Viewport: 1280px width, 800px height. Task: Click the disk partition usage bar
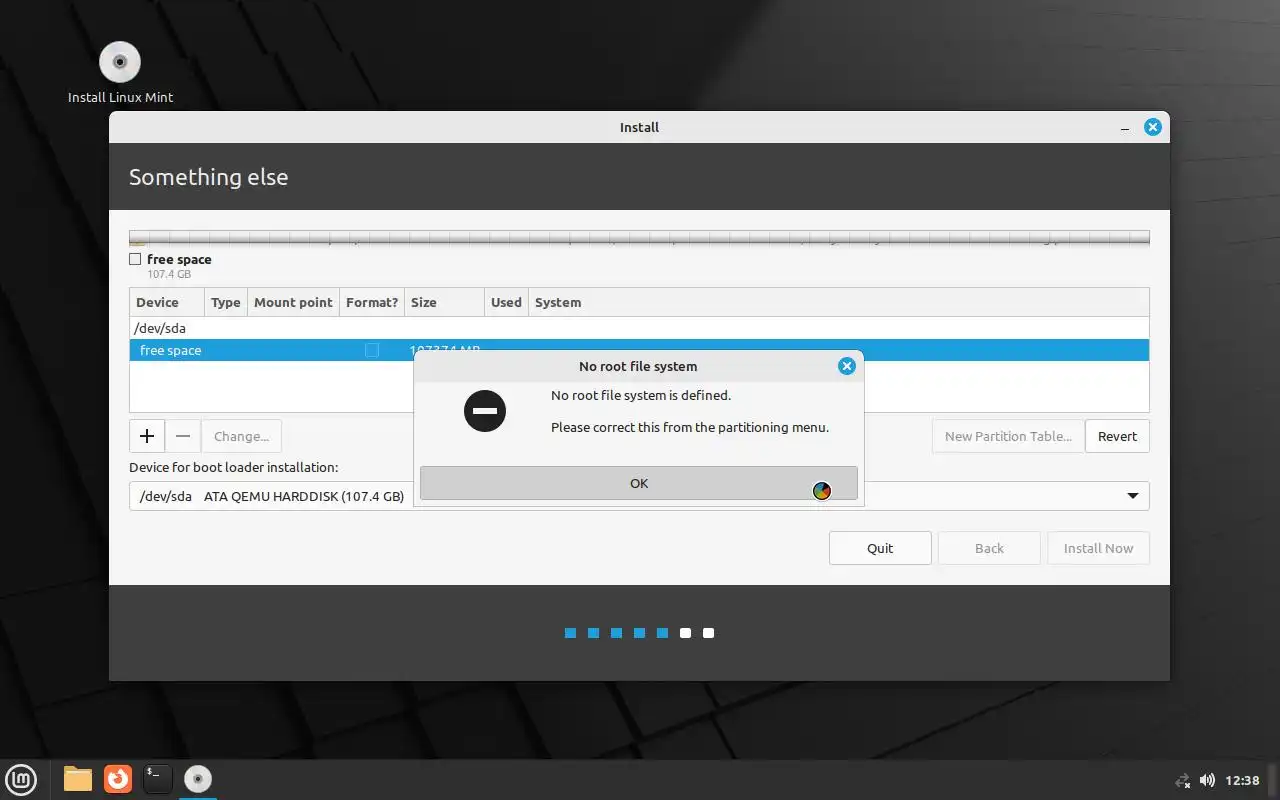pyautogui.click(x=639, y=238)
